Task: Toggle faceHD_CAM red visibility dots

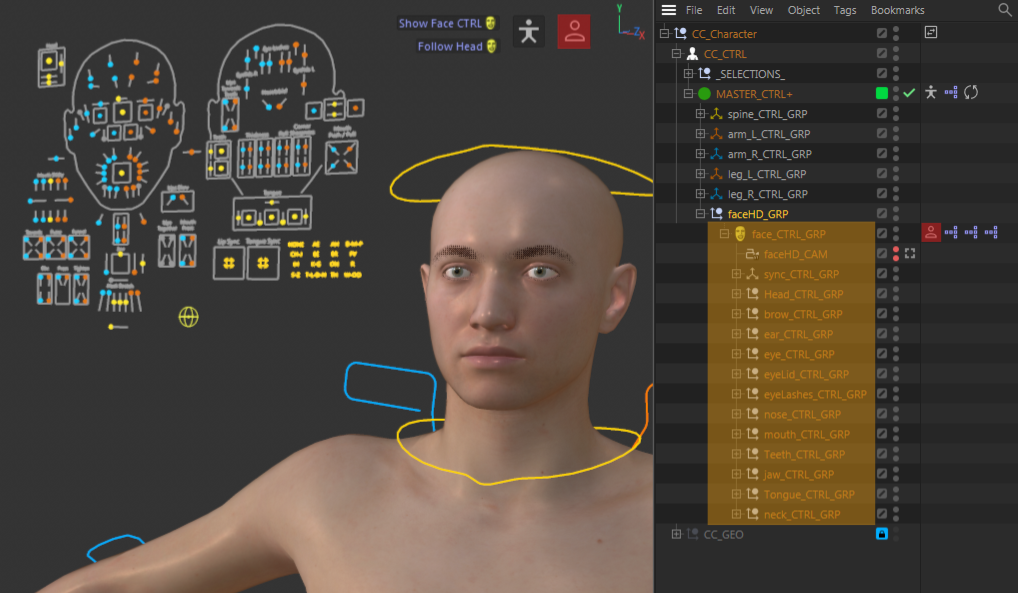Action: [x=896, y=254]
